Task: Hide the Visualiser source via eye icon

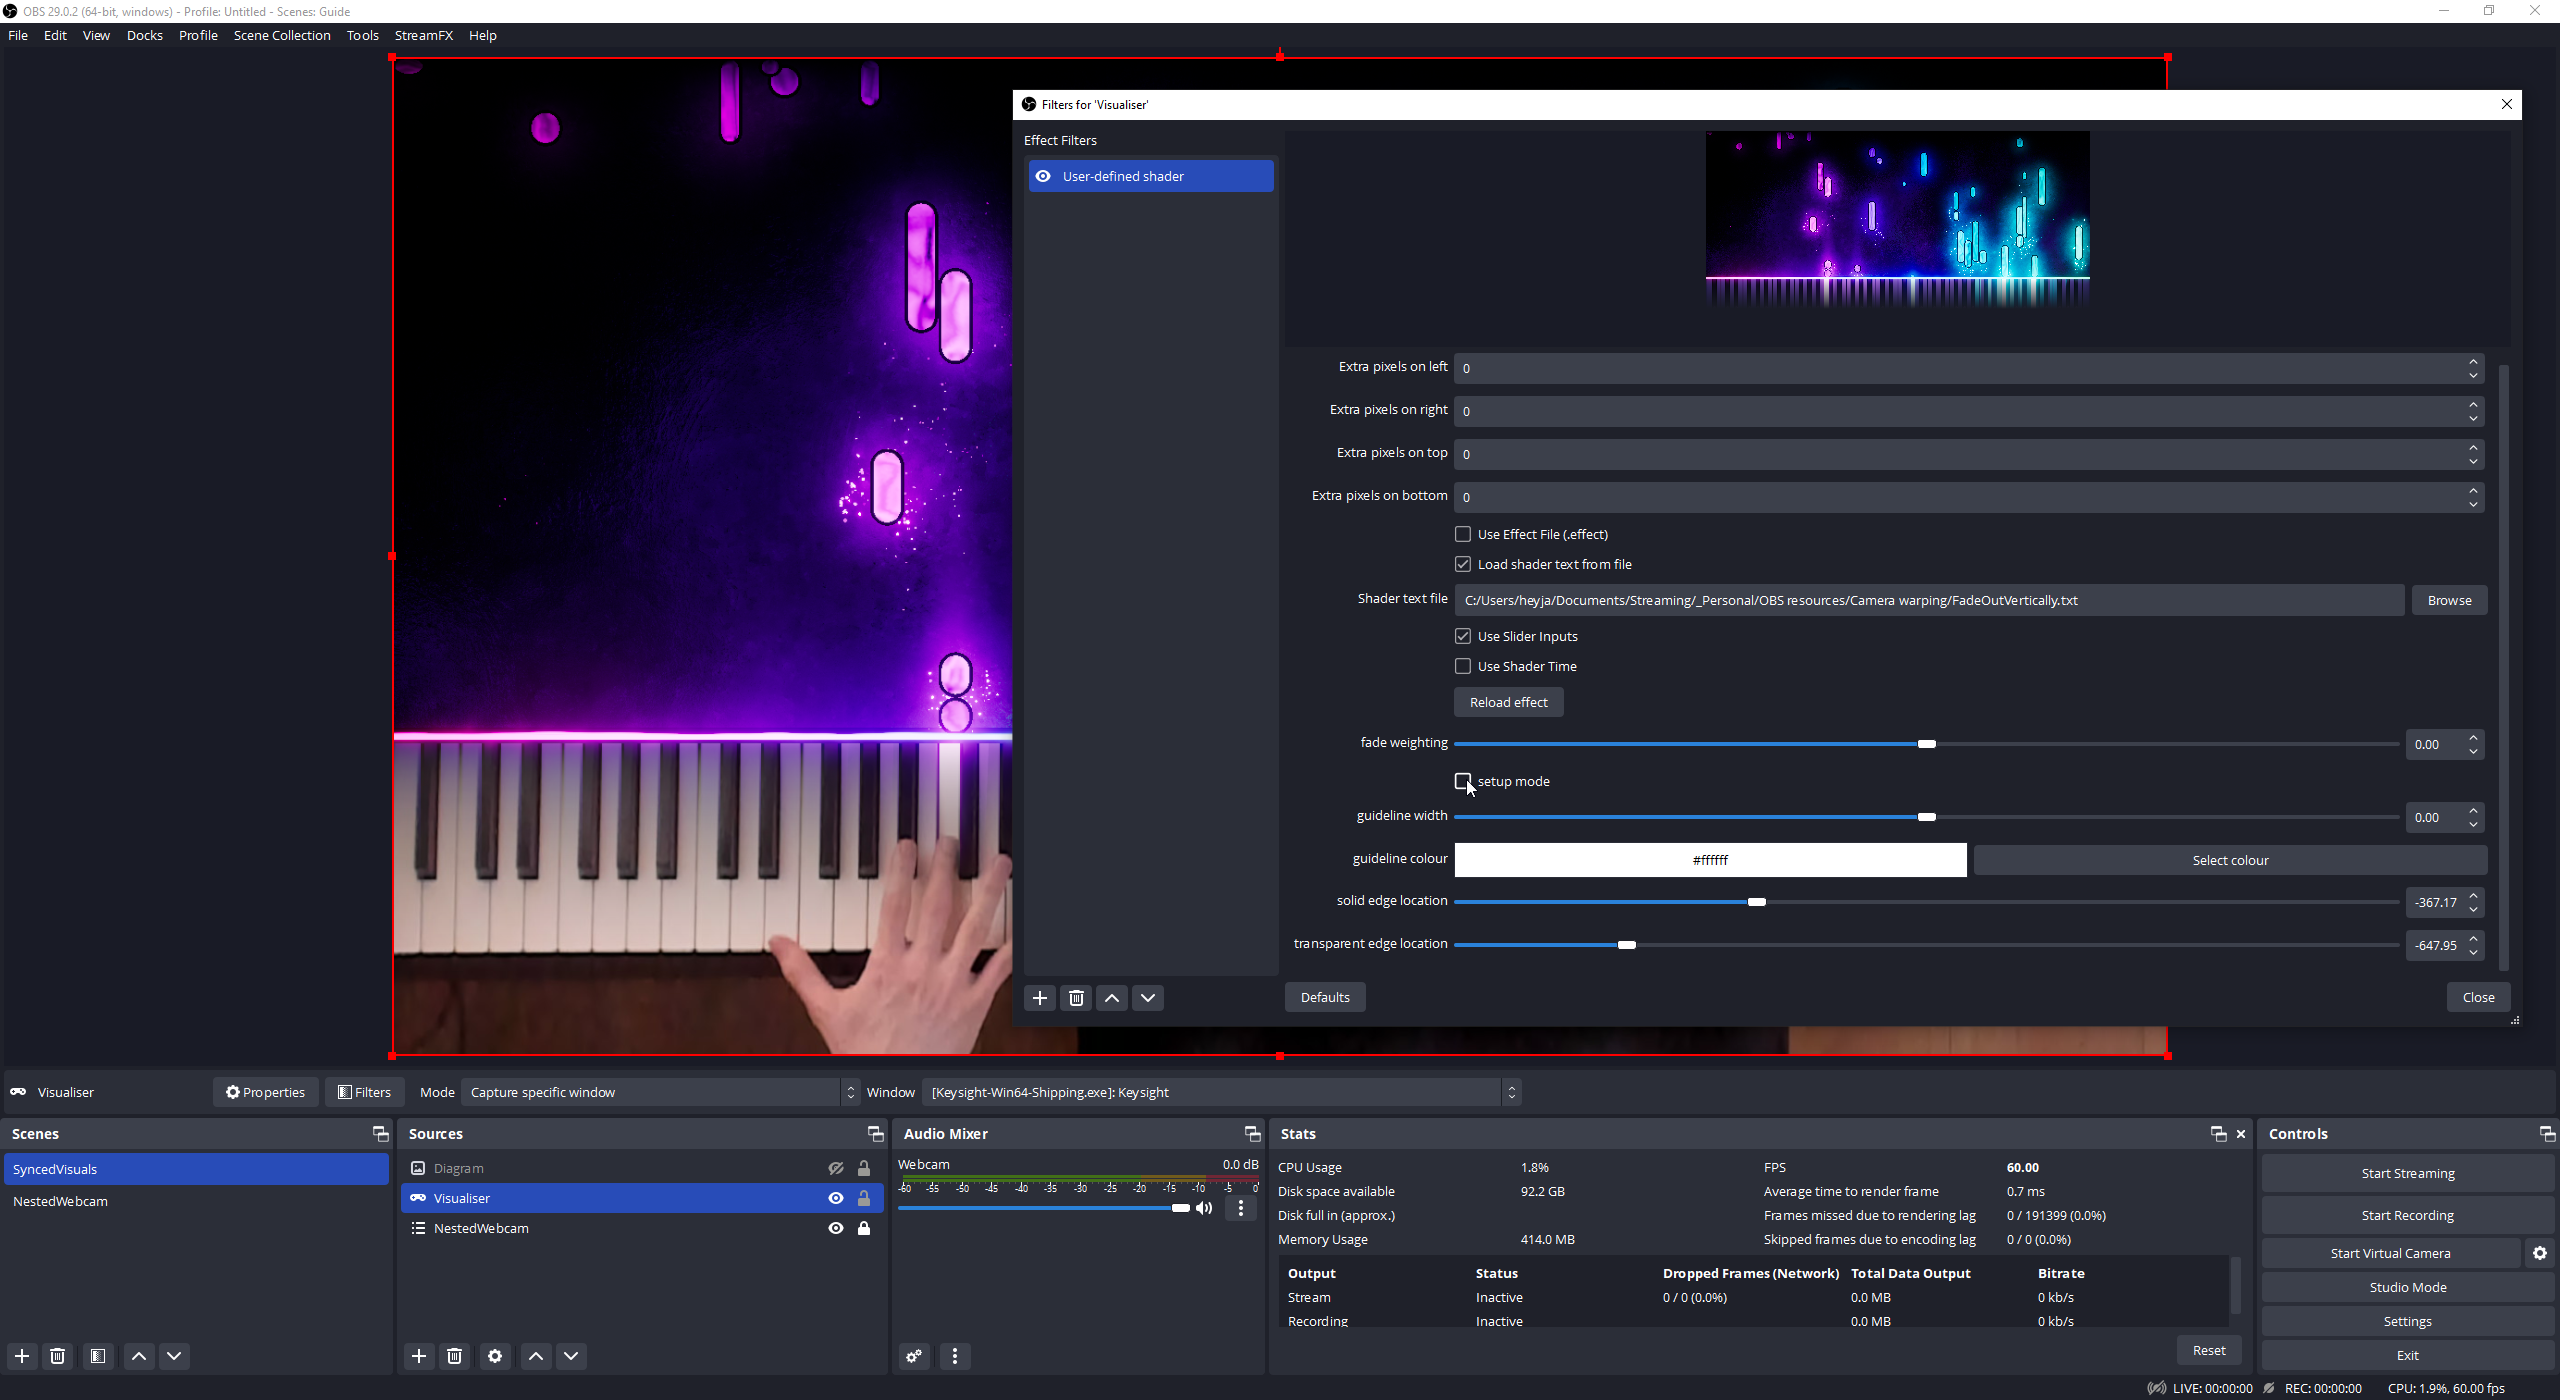Action: (836, 1198)
